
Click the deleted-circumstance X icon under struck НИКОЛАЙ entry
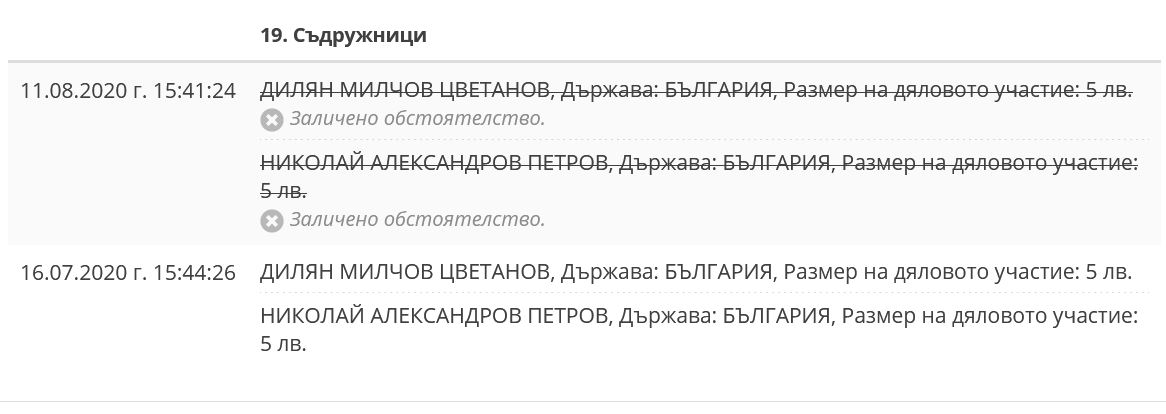tap(271, 220)
